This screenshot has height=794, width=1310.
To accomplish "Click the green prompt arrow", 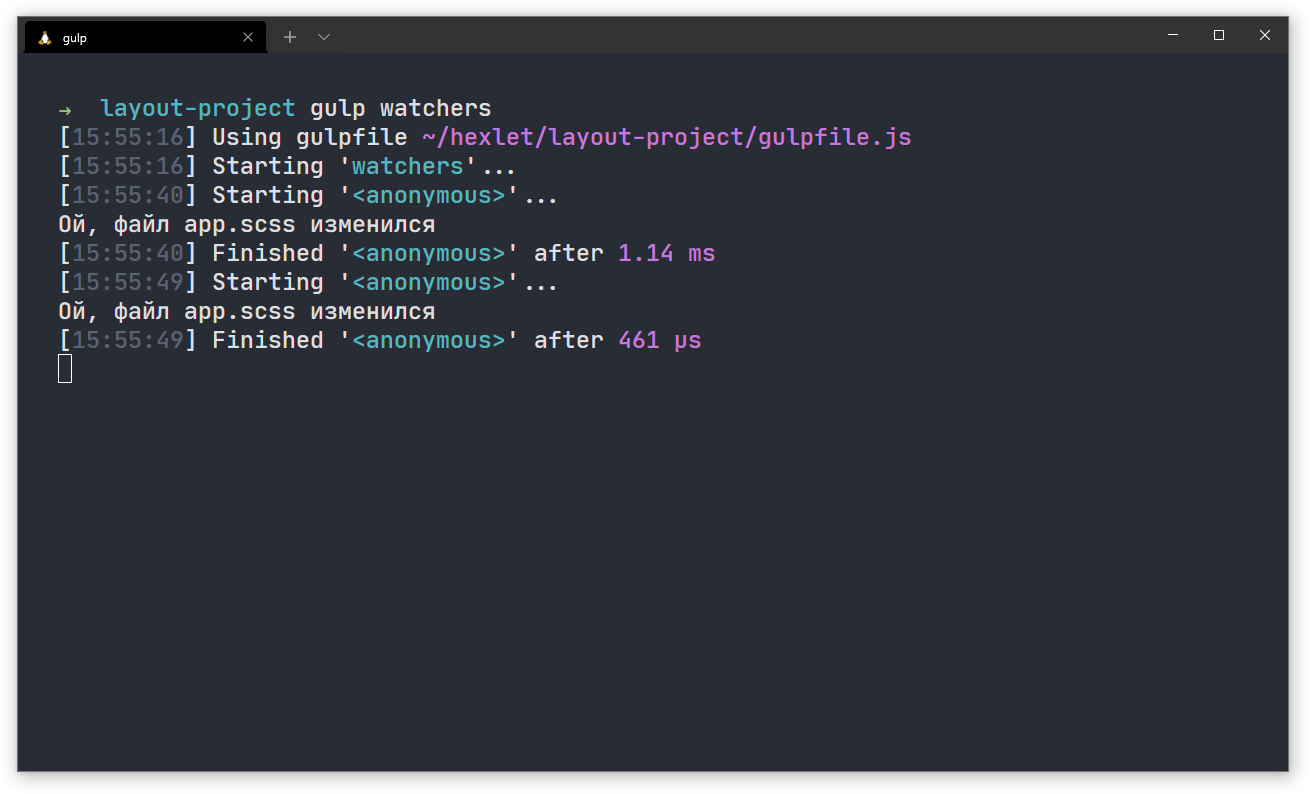I will point(65,109).
